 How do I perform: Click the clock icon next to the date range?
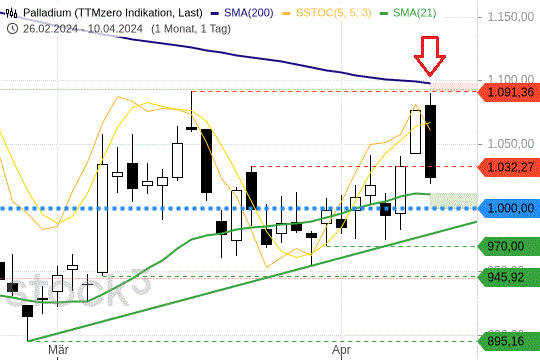coord(12,29)
